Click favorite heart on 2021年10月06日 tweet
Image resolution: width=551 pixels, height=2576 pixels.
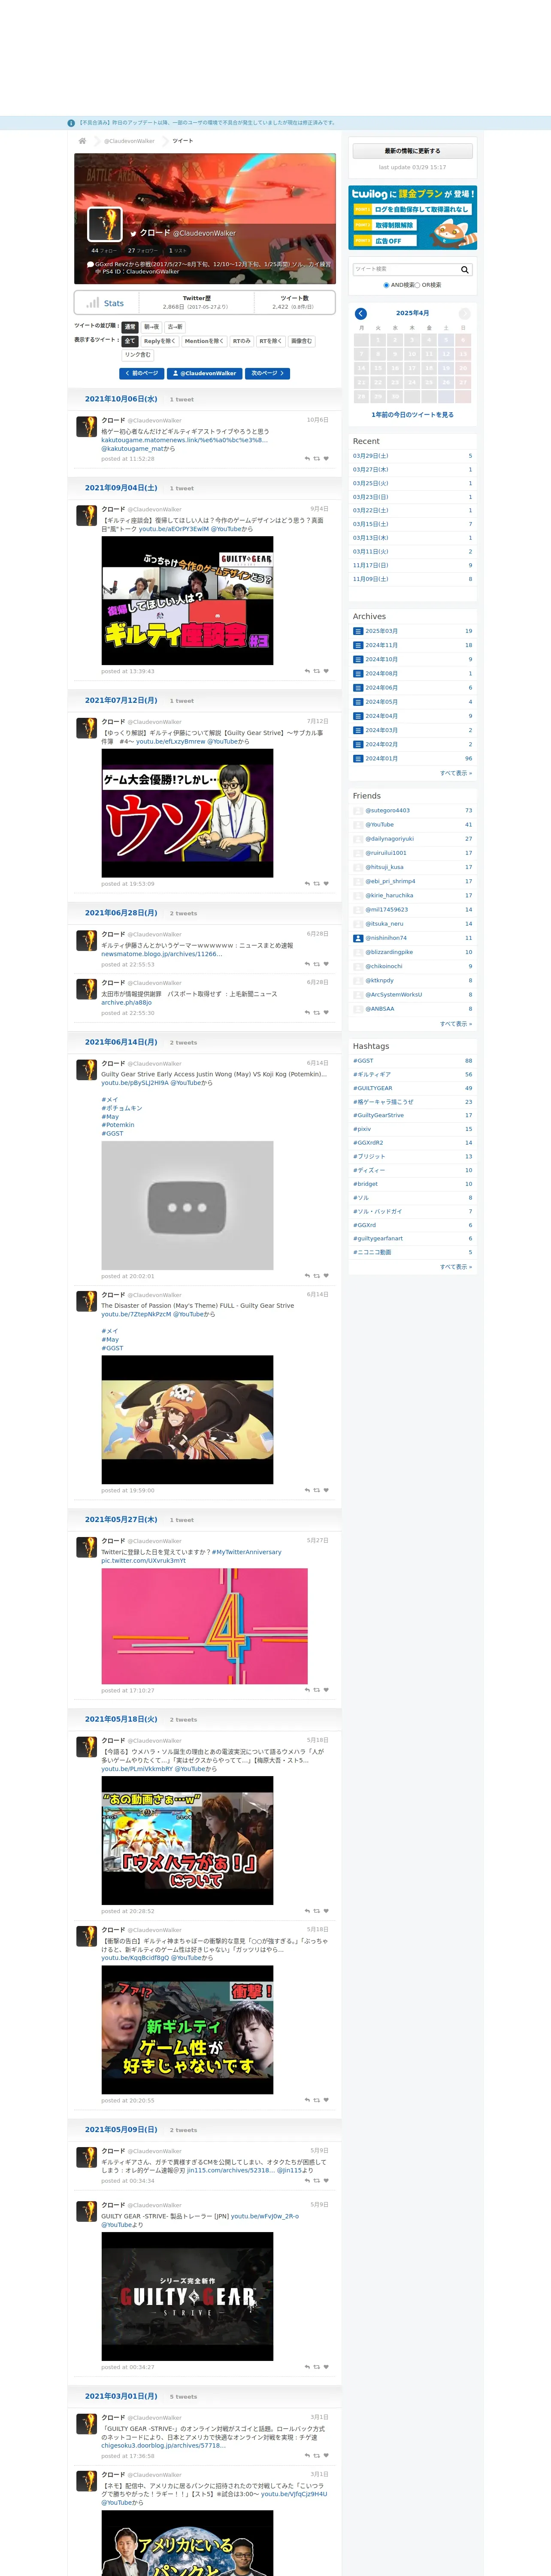[x=326, y=458]
